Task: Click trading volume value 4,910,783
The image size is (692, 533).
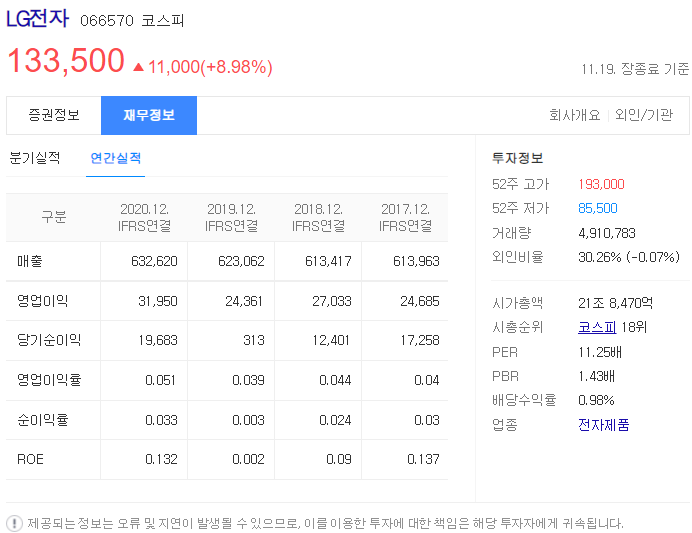Action: point(607,233)
